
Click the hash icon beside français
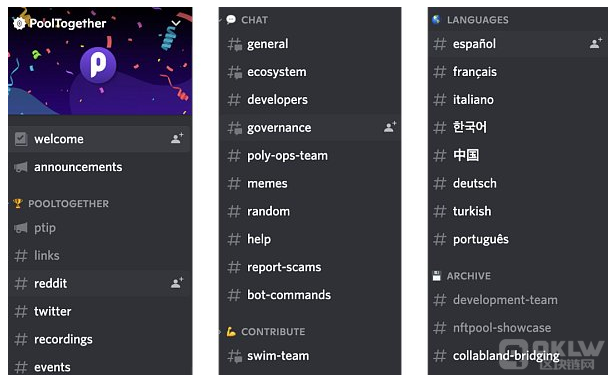[439, 72]
